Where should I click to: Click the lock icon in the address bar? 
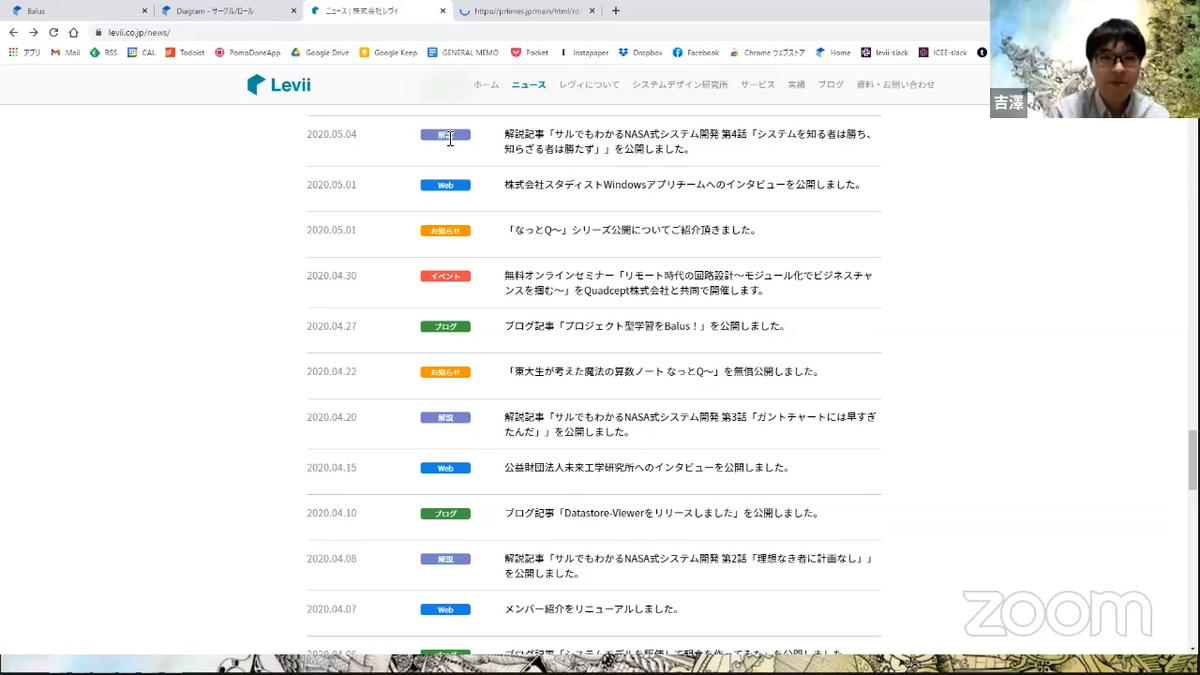(99, 32)
